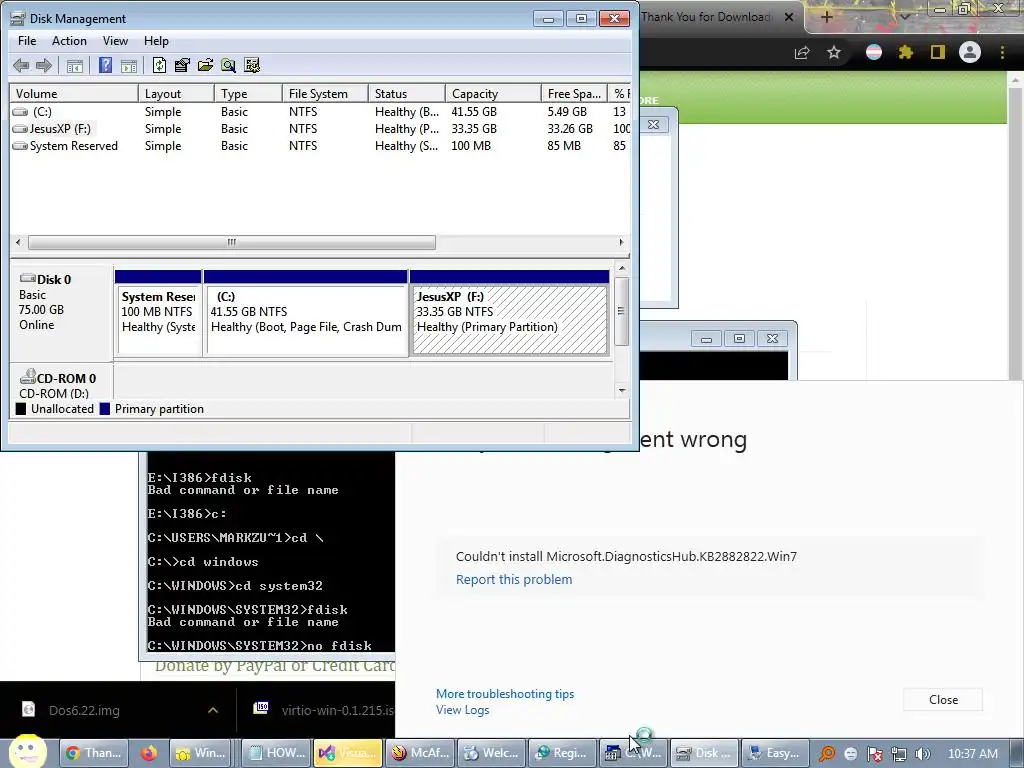Click the orange magnifier tray icon
The width and height of the screenshot is (1024, 768).
tap(827, 754)
